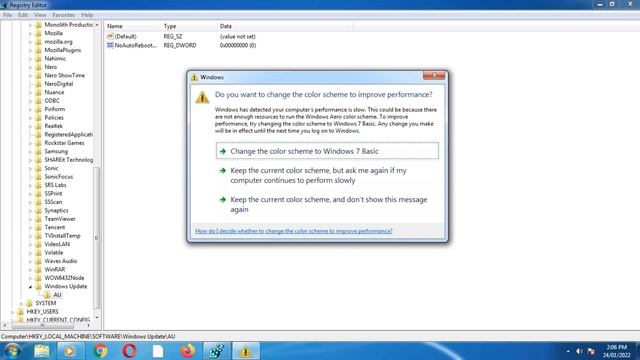Select the SRS Labs key
640x360 pixels.
pos(55,185)
